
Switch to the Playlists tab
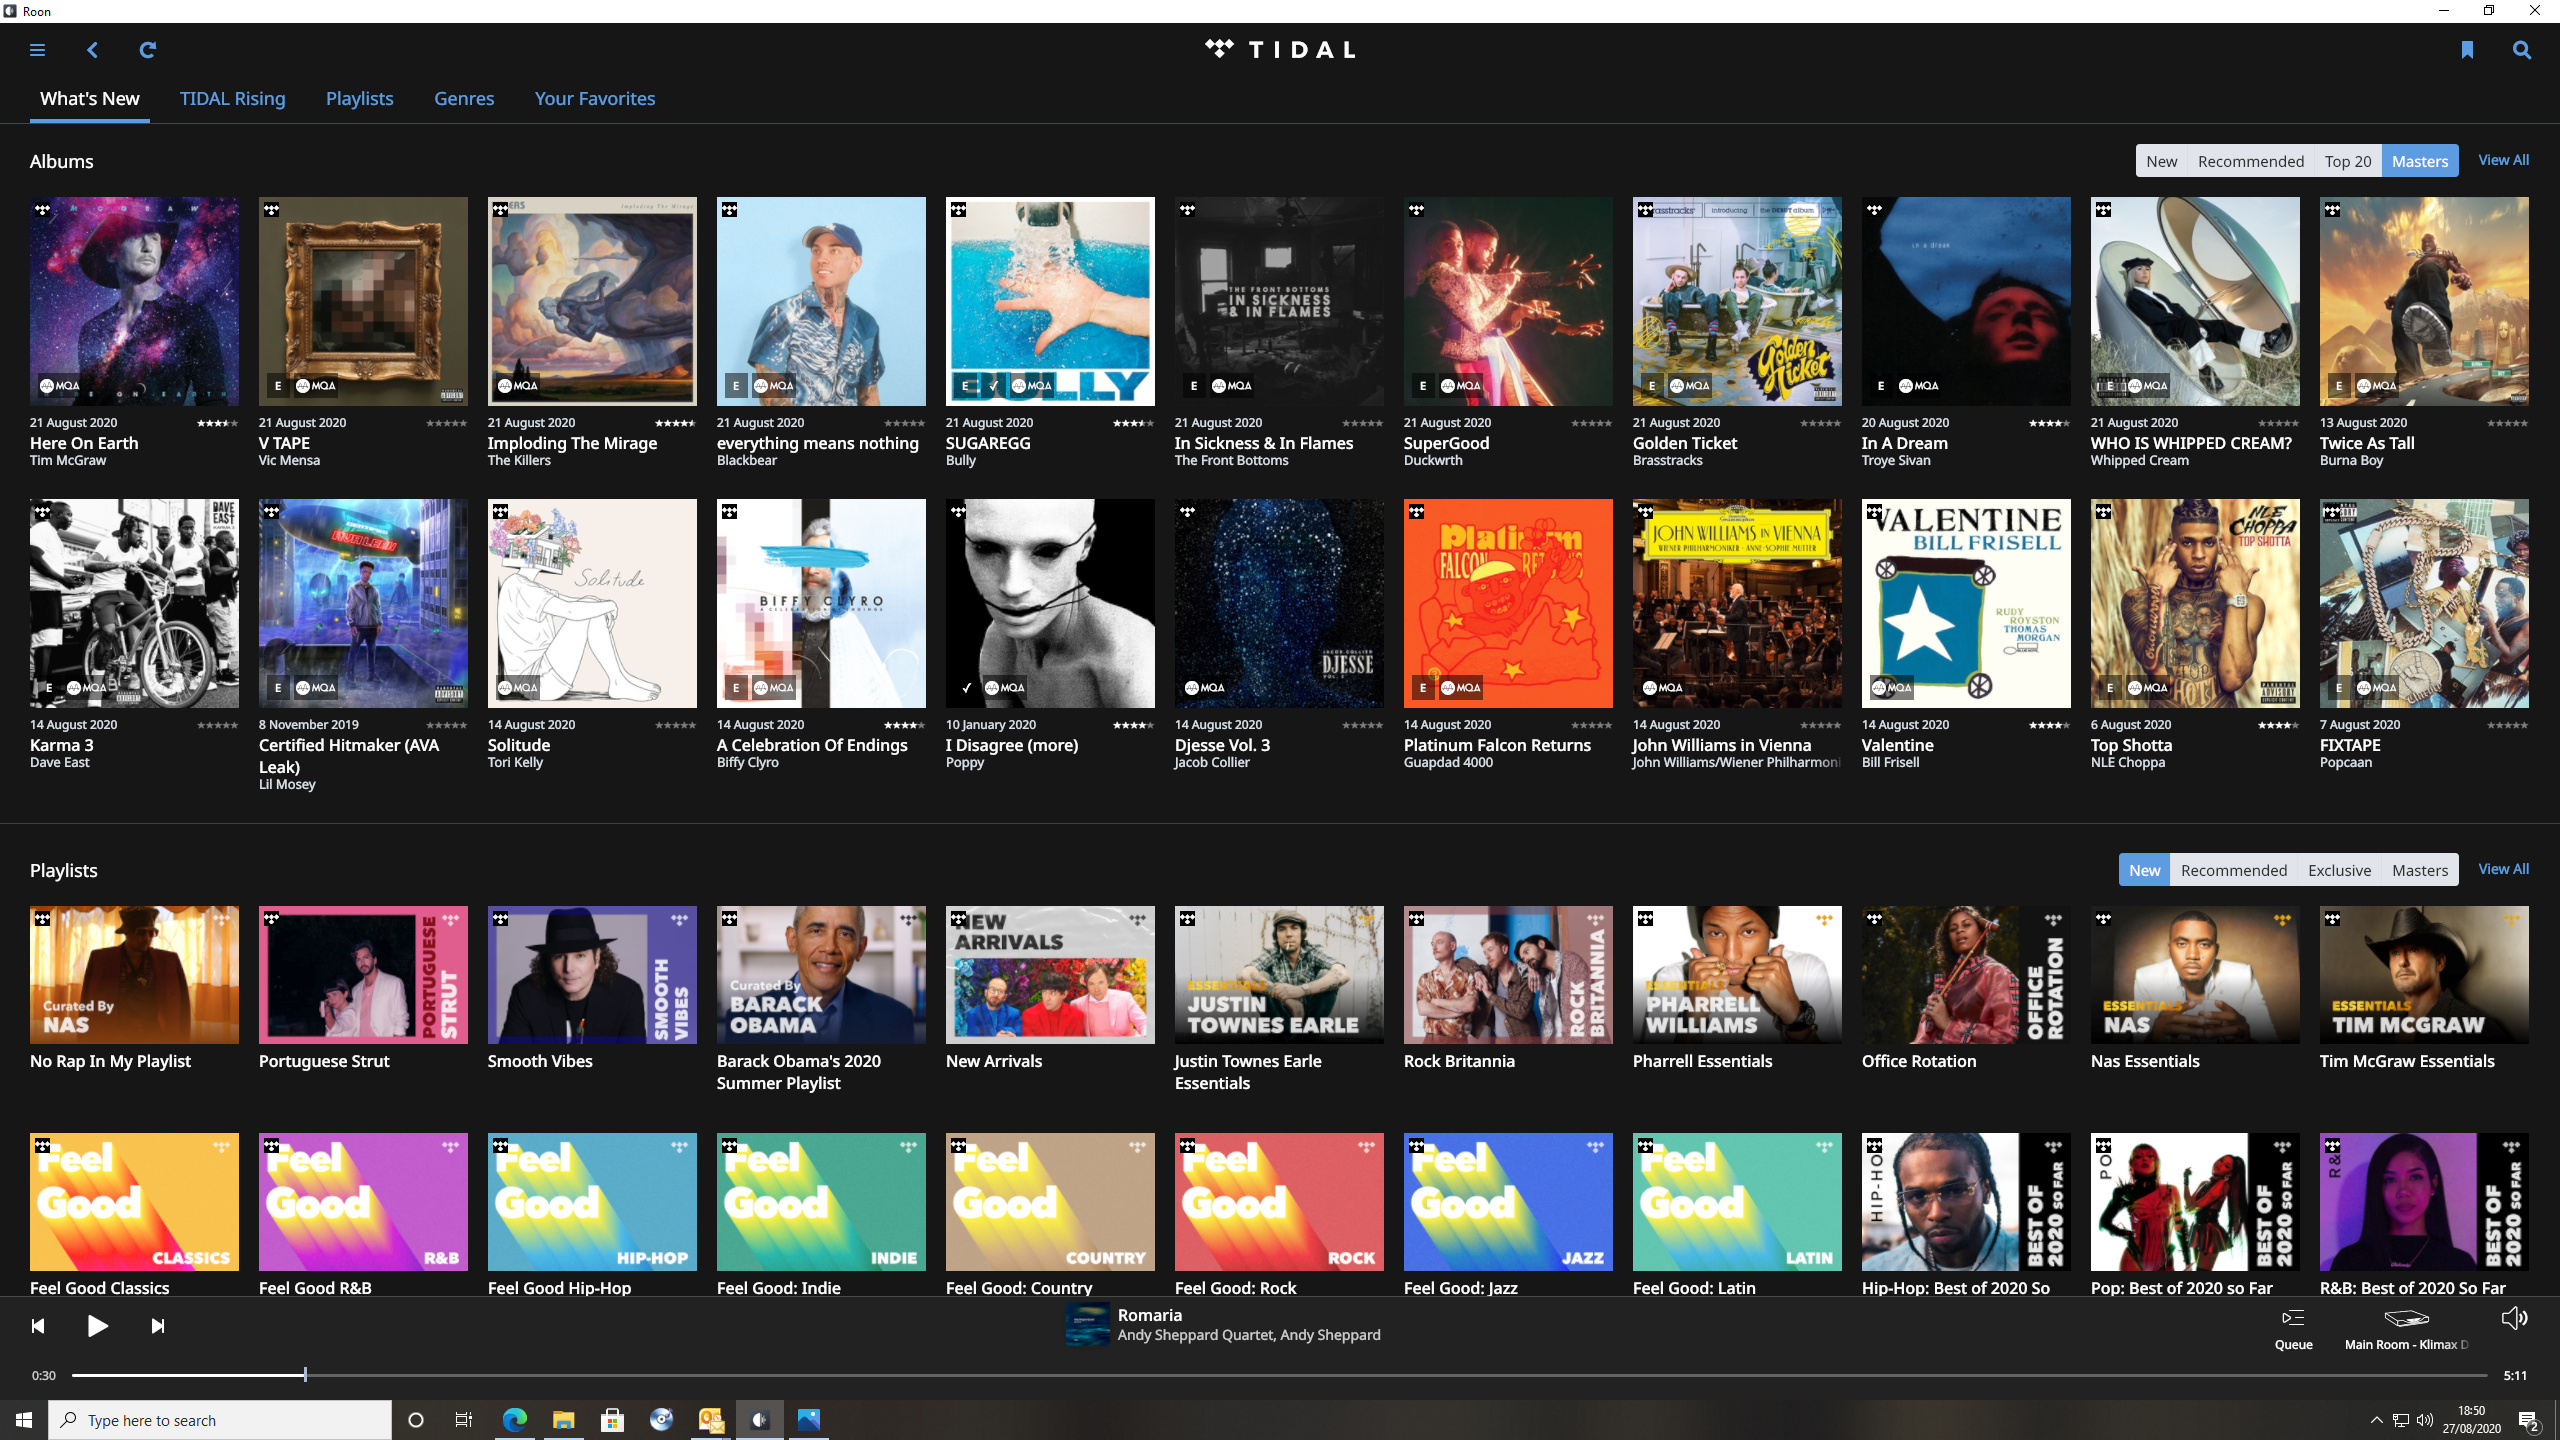pos(359,98)
